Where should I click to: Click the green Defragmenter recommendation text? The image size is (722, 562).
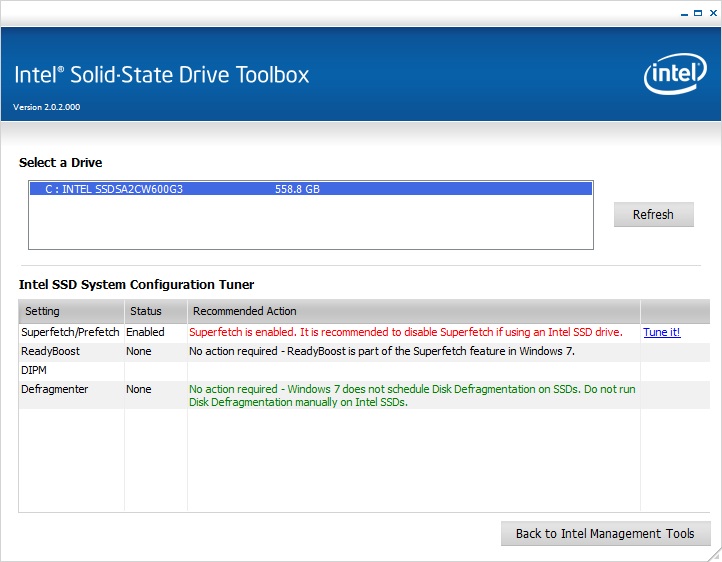click(x=412, y=396)
